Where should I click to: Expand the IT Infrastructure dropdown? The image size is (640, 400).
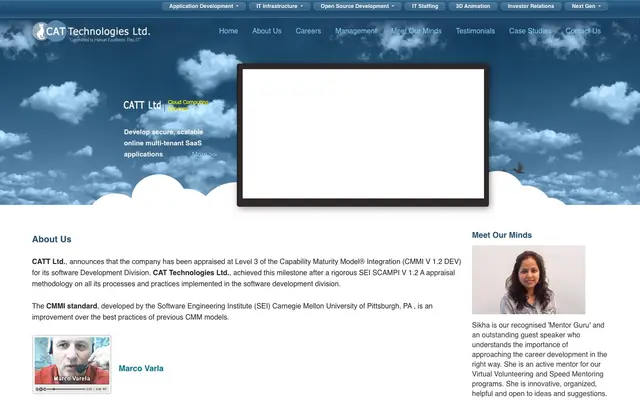click(280, 6)
